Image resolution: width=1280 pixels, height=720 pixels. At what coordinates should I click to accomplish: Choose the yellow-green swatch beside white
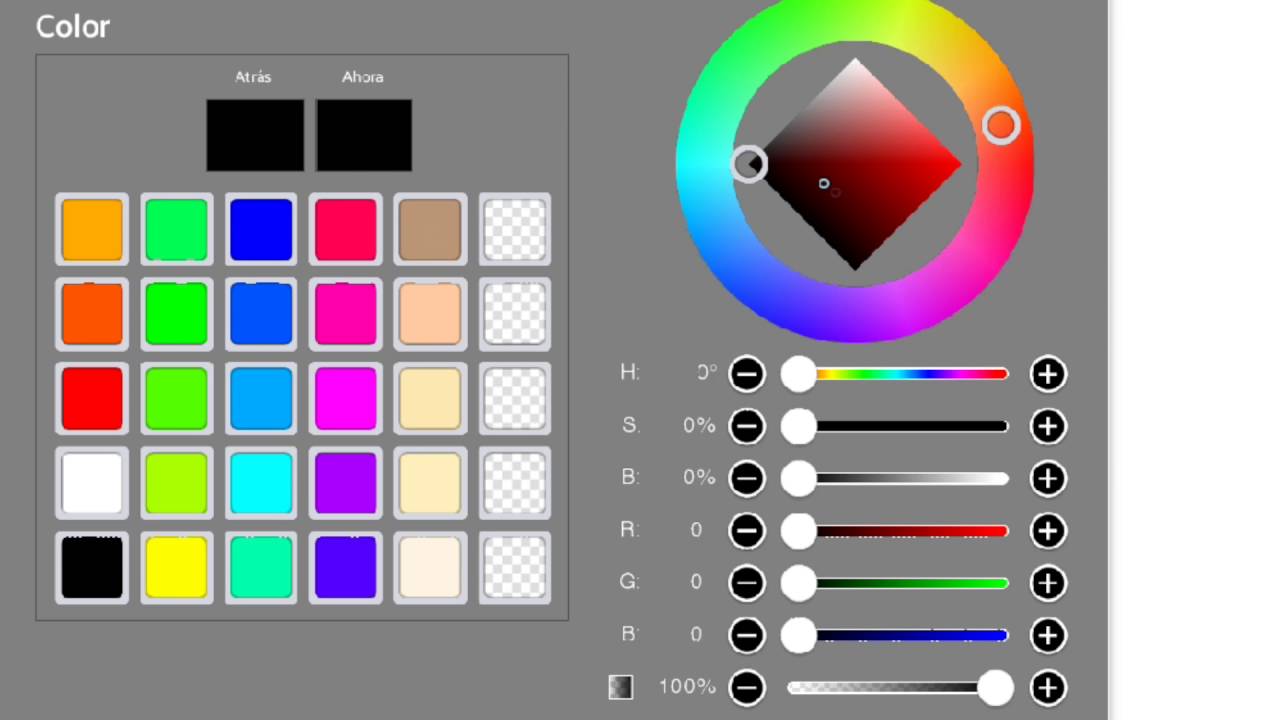177,483
